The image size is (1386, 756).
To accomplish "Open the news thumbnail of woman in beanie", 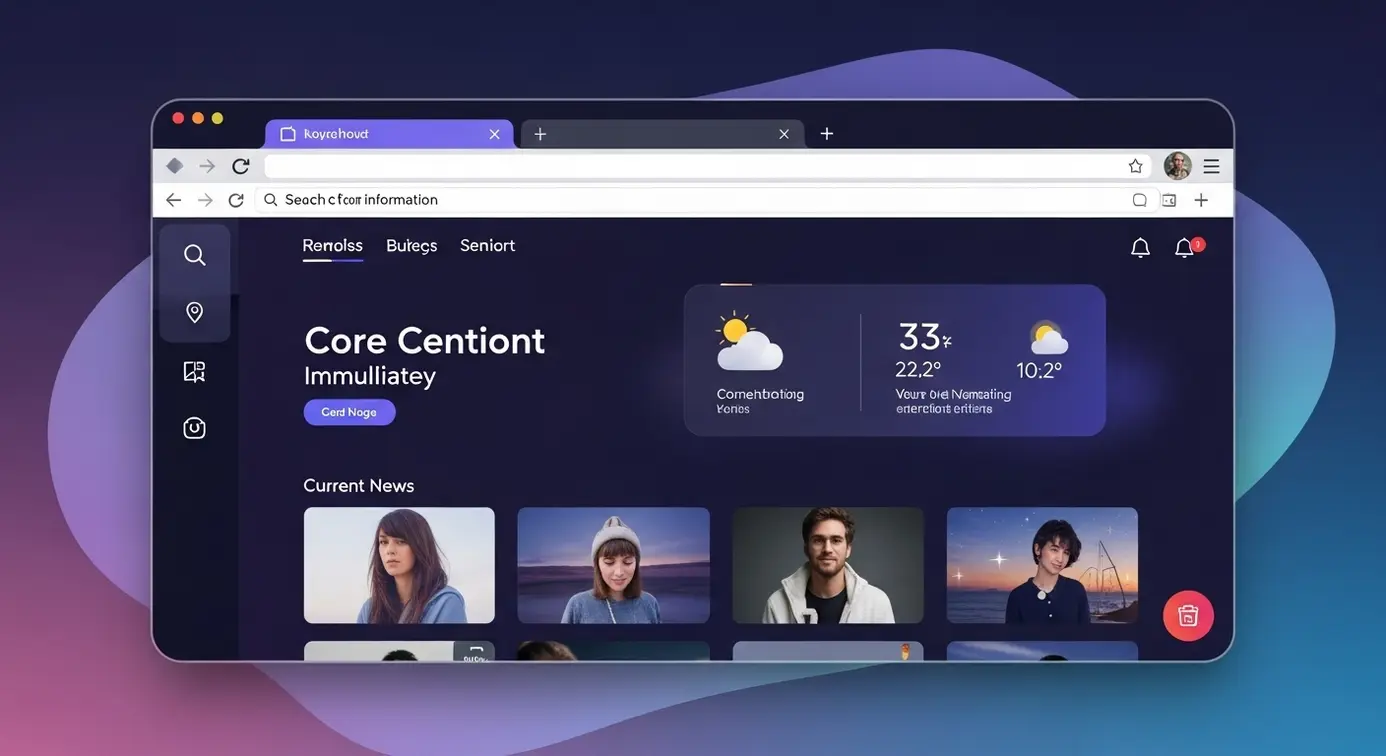I will (x=613, y=565).
